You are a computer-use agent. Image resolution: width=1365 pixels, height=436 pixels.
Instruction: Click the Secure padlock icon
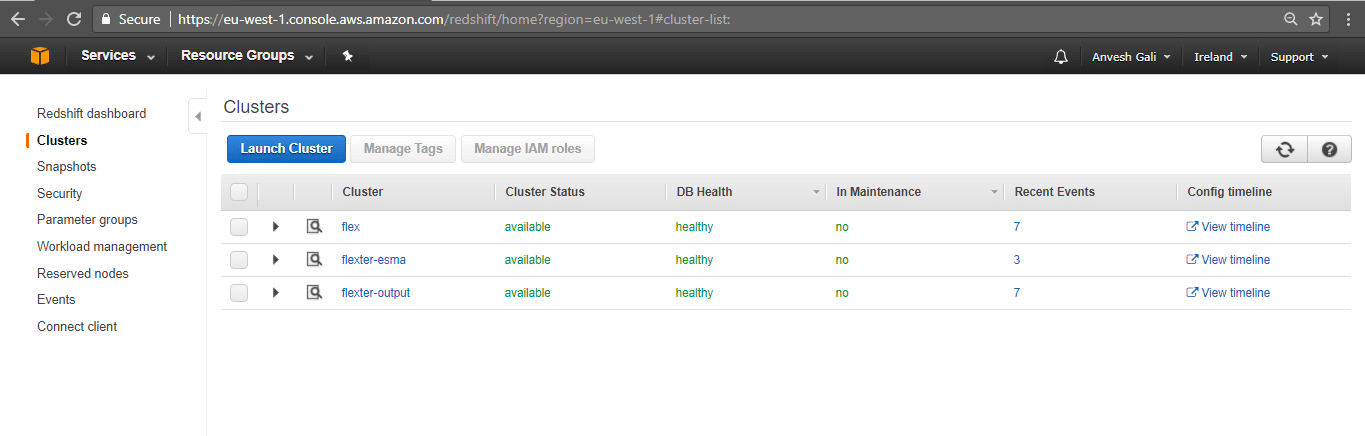(x=106, y=19)
